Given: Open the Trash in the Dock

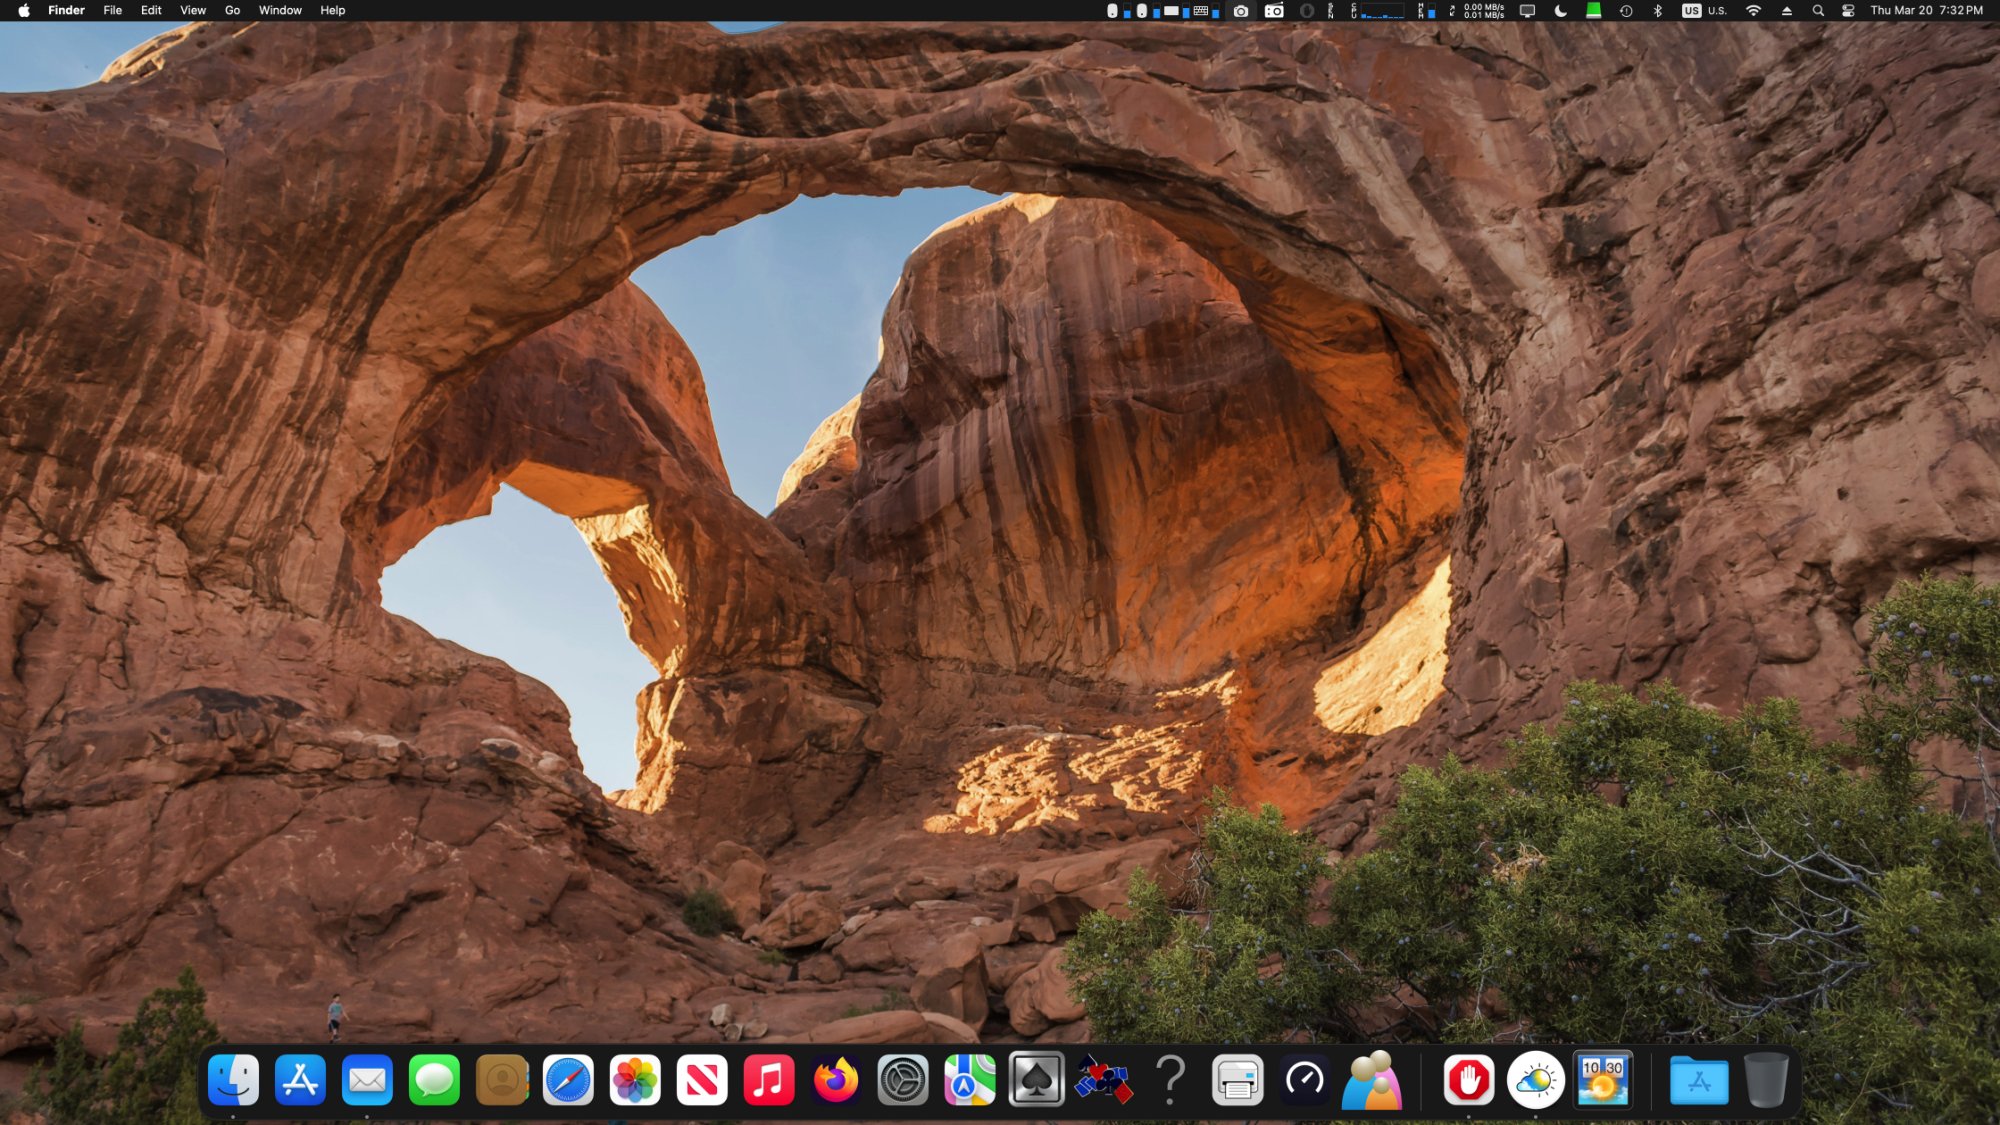Looking at the screenshot, I should [1766, 1080].
